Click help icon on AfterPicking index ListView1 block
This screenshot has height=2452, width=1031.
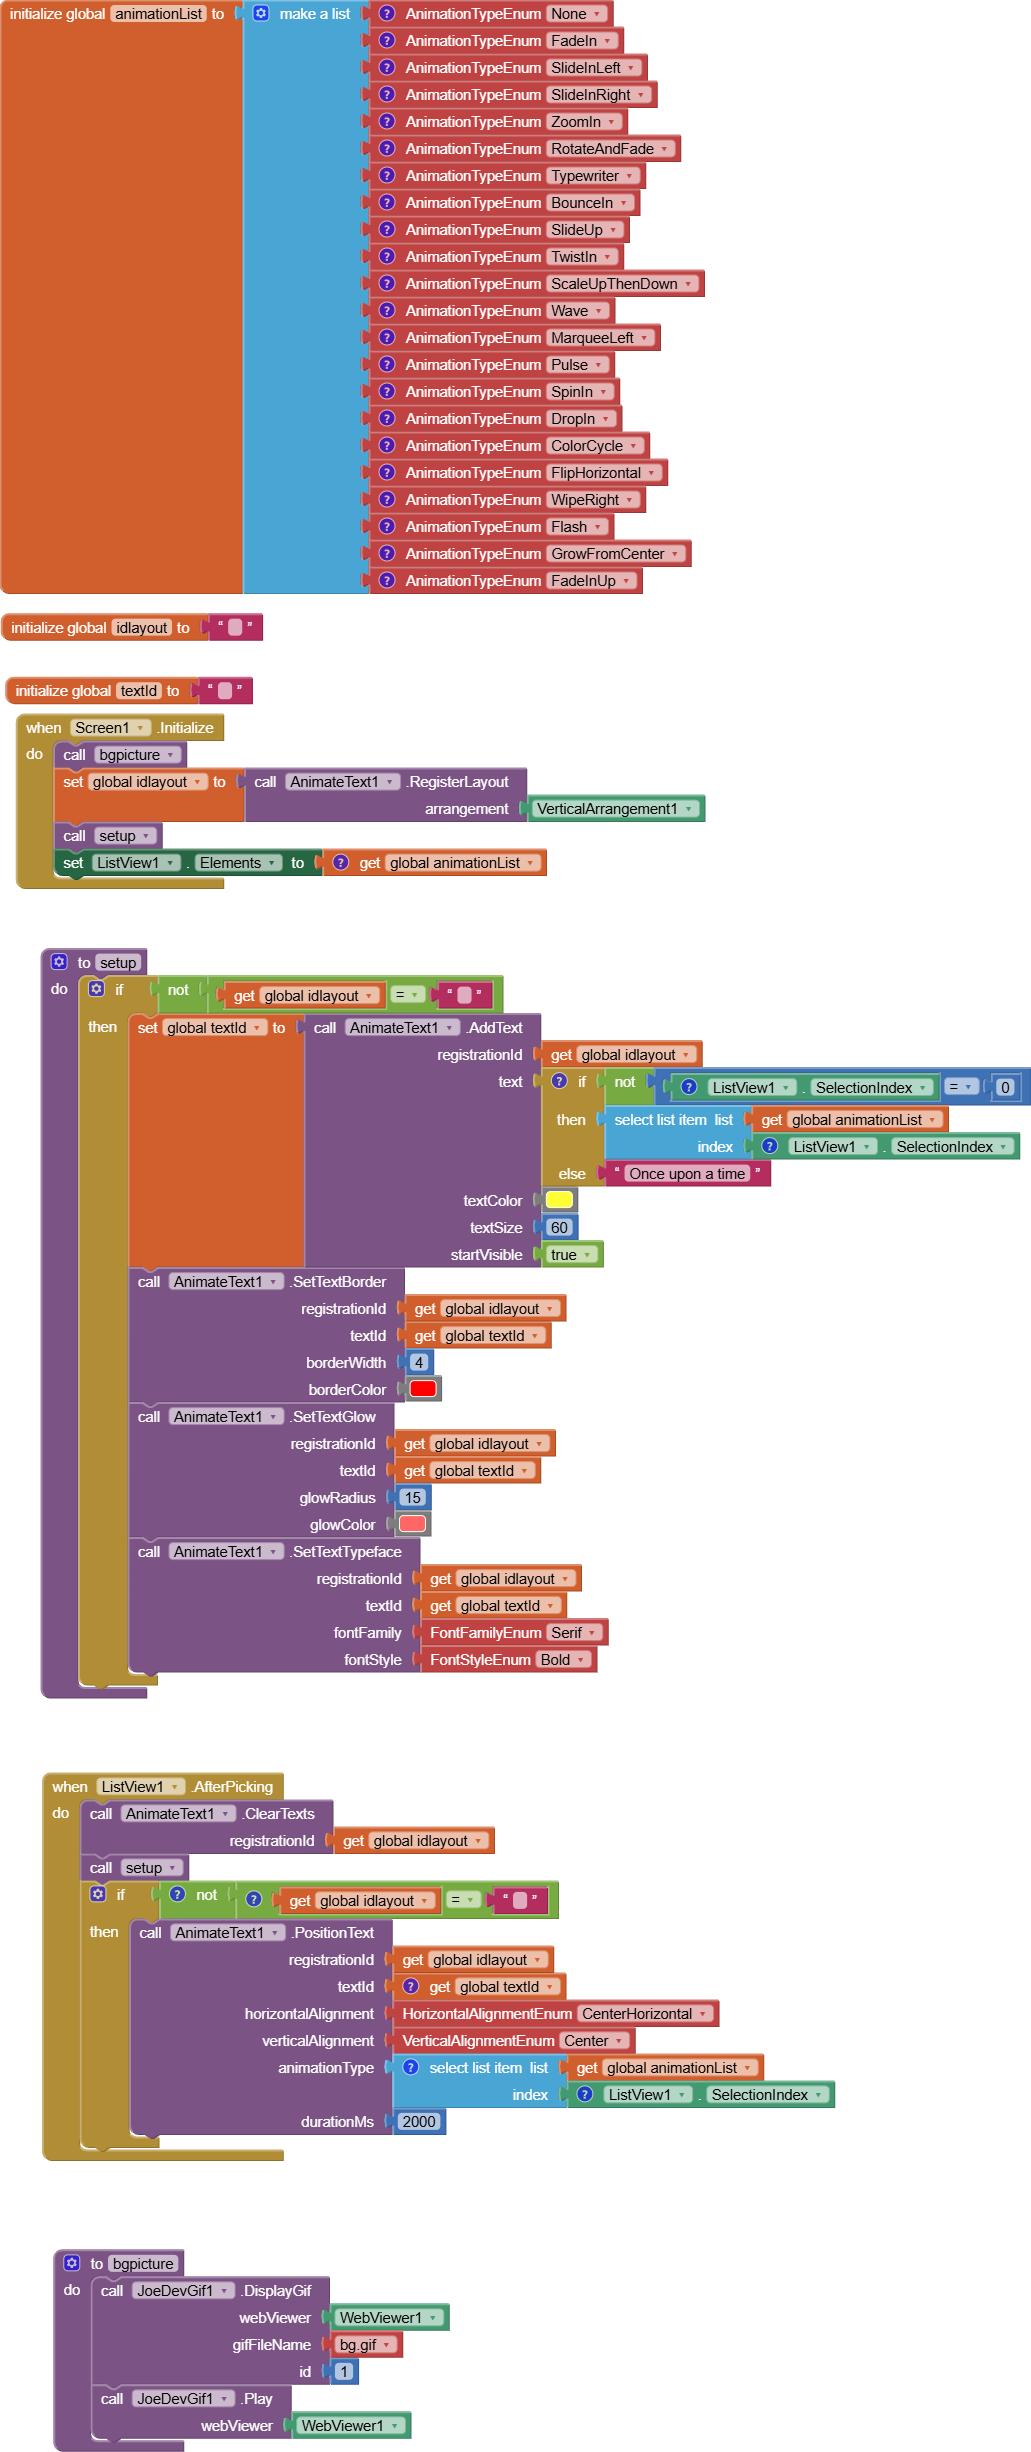tap(585, 2094)
